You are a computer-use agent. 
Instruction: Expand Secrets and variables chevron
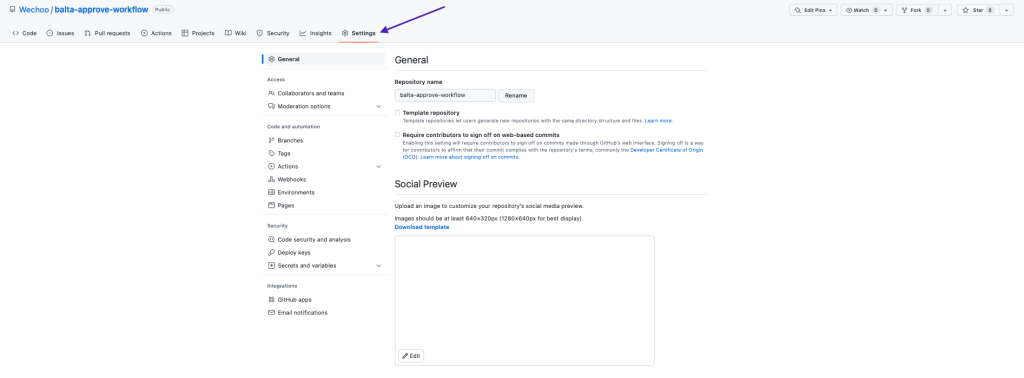point(378,266)
